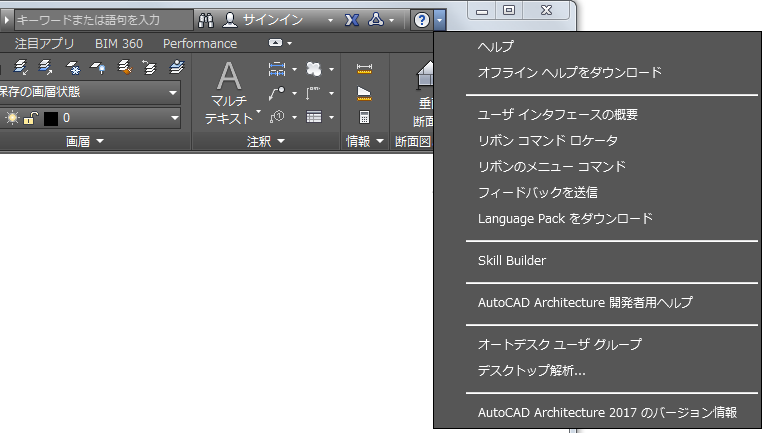Click the ribbon minimize panel icon
Image resolution: width=766 pixels, height=433 pixels.
pyautogui.click(x=276, y=43)
